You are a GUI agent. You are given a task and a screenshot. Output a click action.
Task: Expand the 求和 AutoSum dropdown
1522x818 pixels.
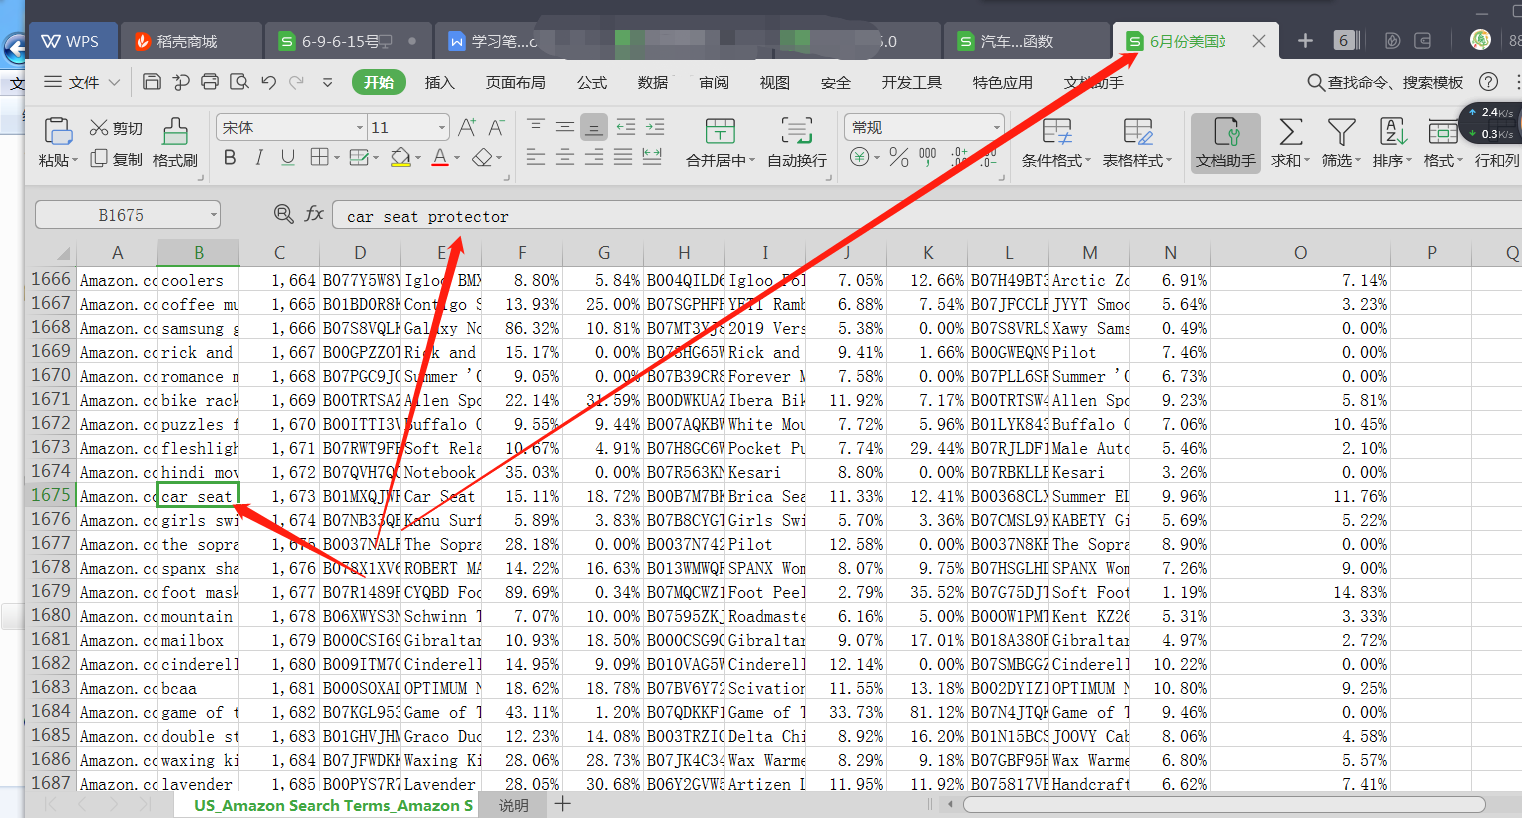pos(1306,160)
